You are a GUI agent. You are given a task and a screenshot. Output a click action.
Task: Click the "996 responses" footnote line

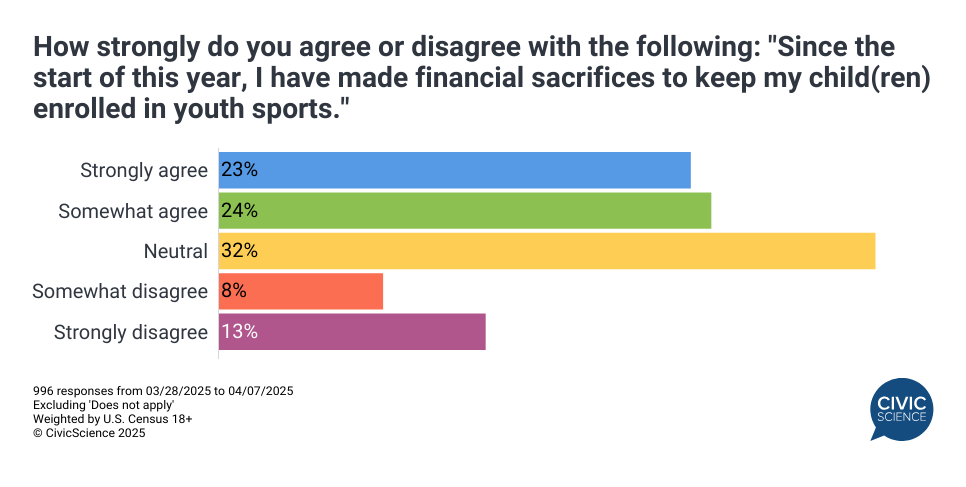[163, 390]
